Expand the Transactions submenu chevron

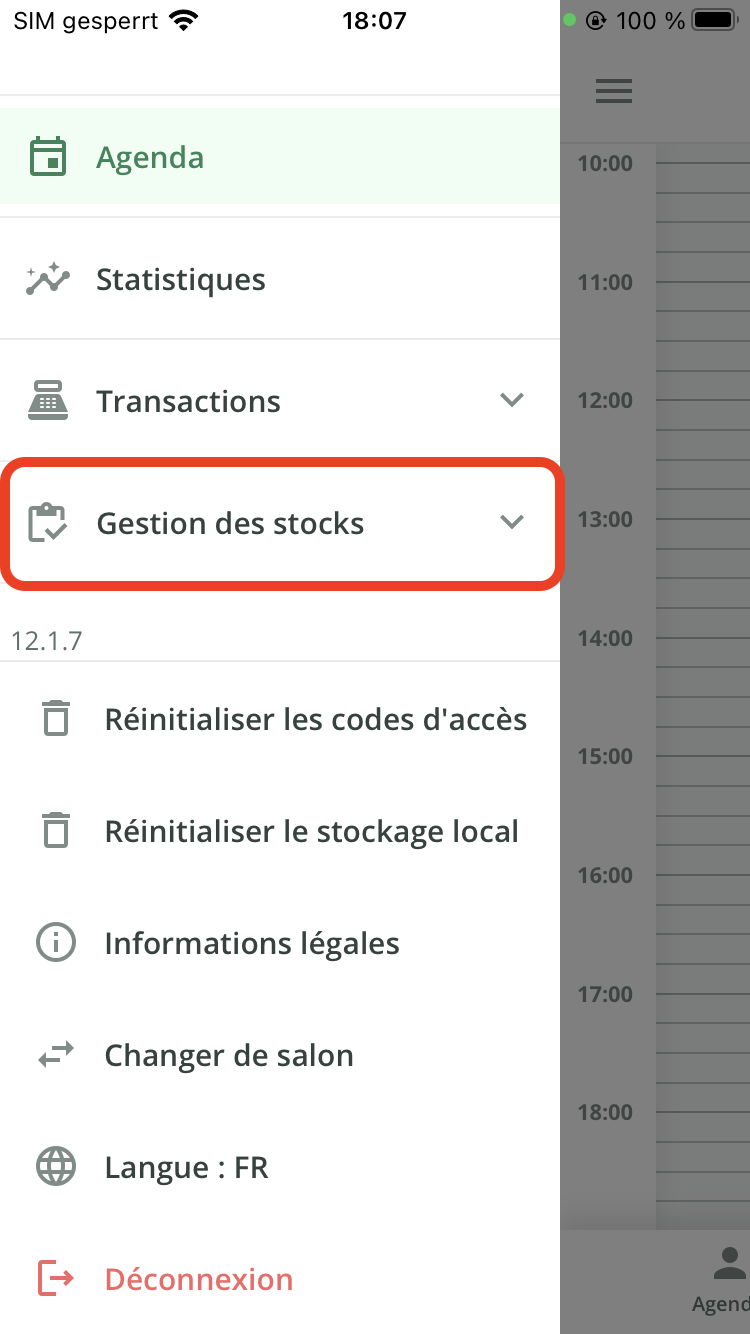[512, 401]
